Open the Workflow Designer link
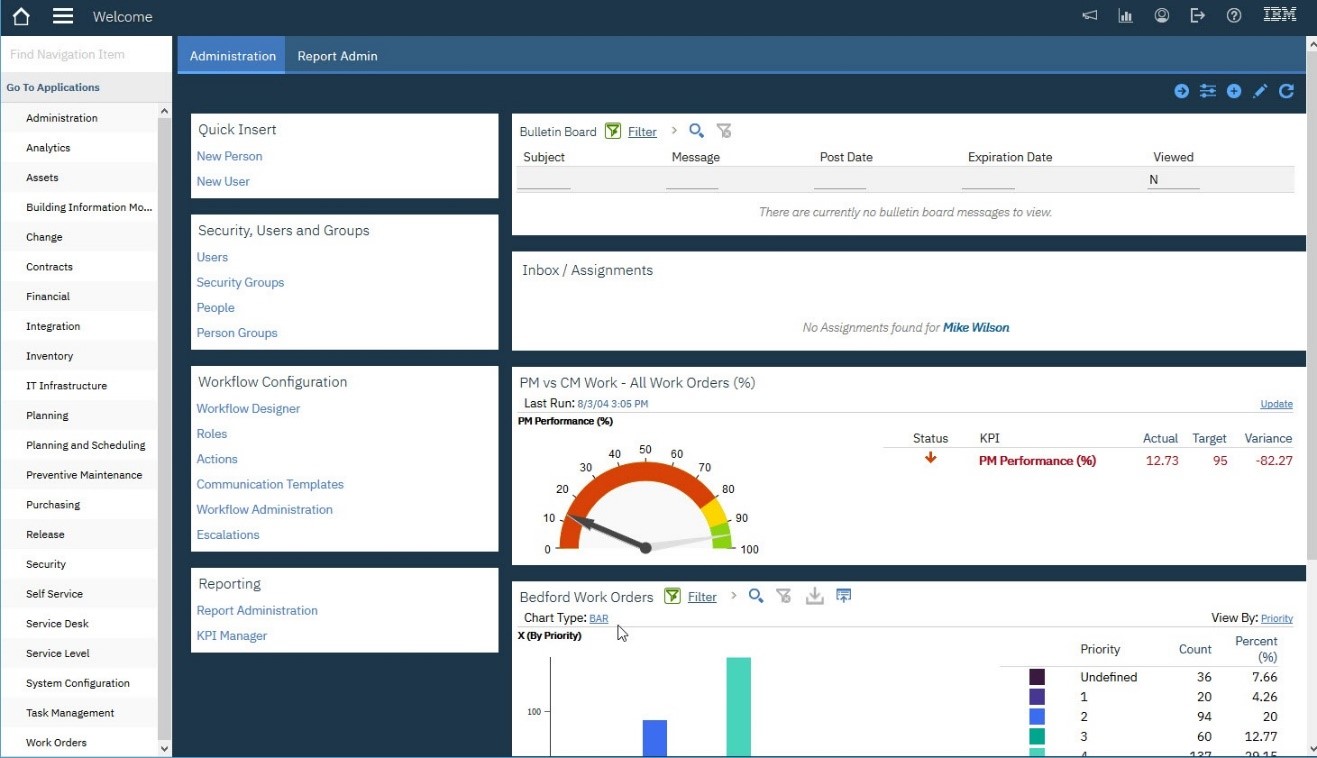The width and height of the screenshot is (1317, 758). click(x=248, y=408)
